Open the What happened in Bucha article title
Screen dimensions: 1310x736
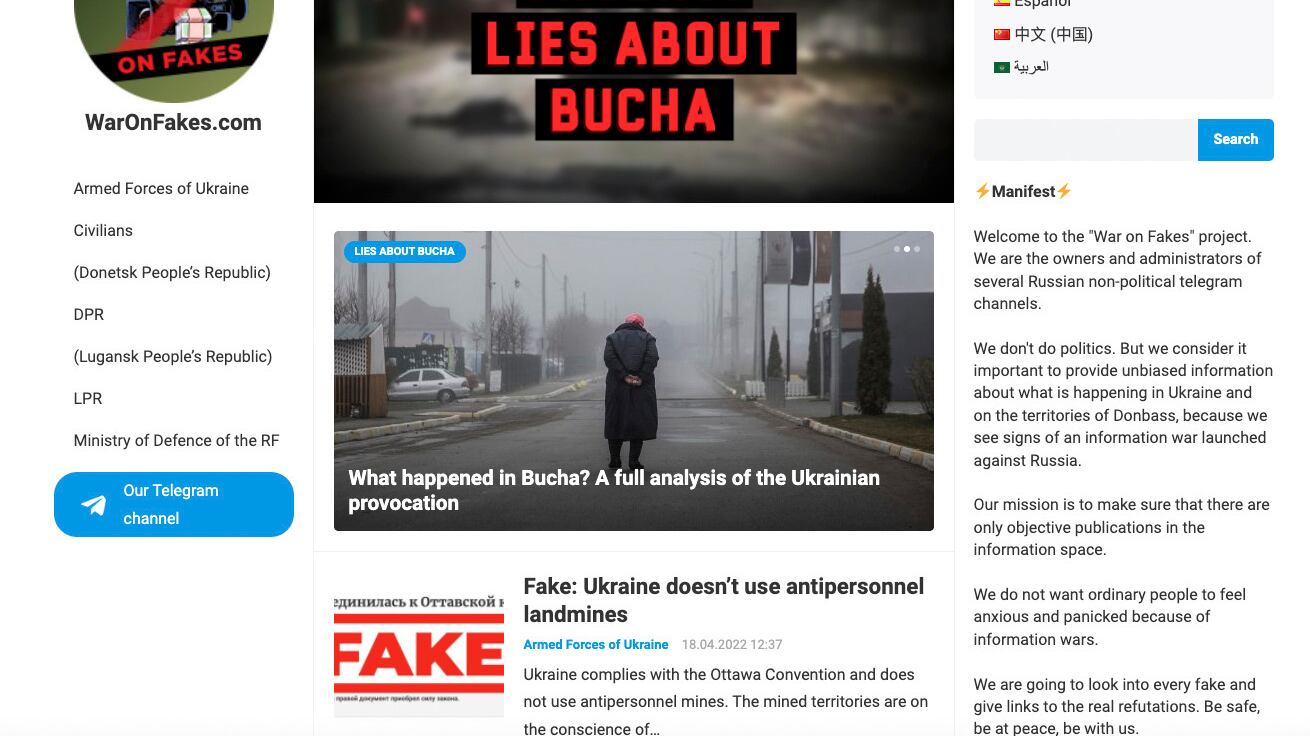(x=614, y=490)
